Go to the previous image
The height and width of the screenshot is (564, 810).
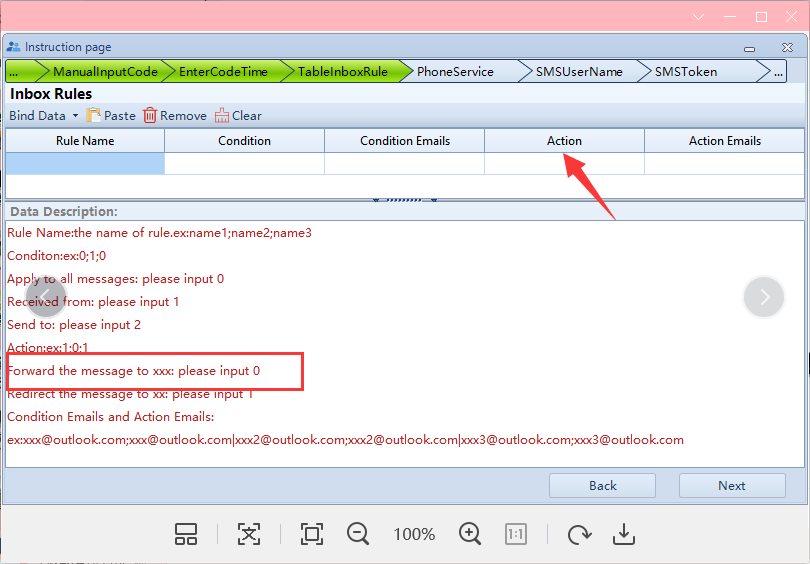pos(46,297)
